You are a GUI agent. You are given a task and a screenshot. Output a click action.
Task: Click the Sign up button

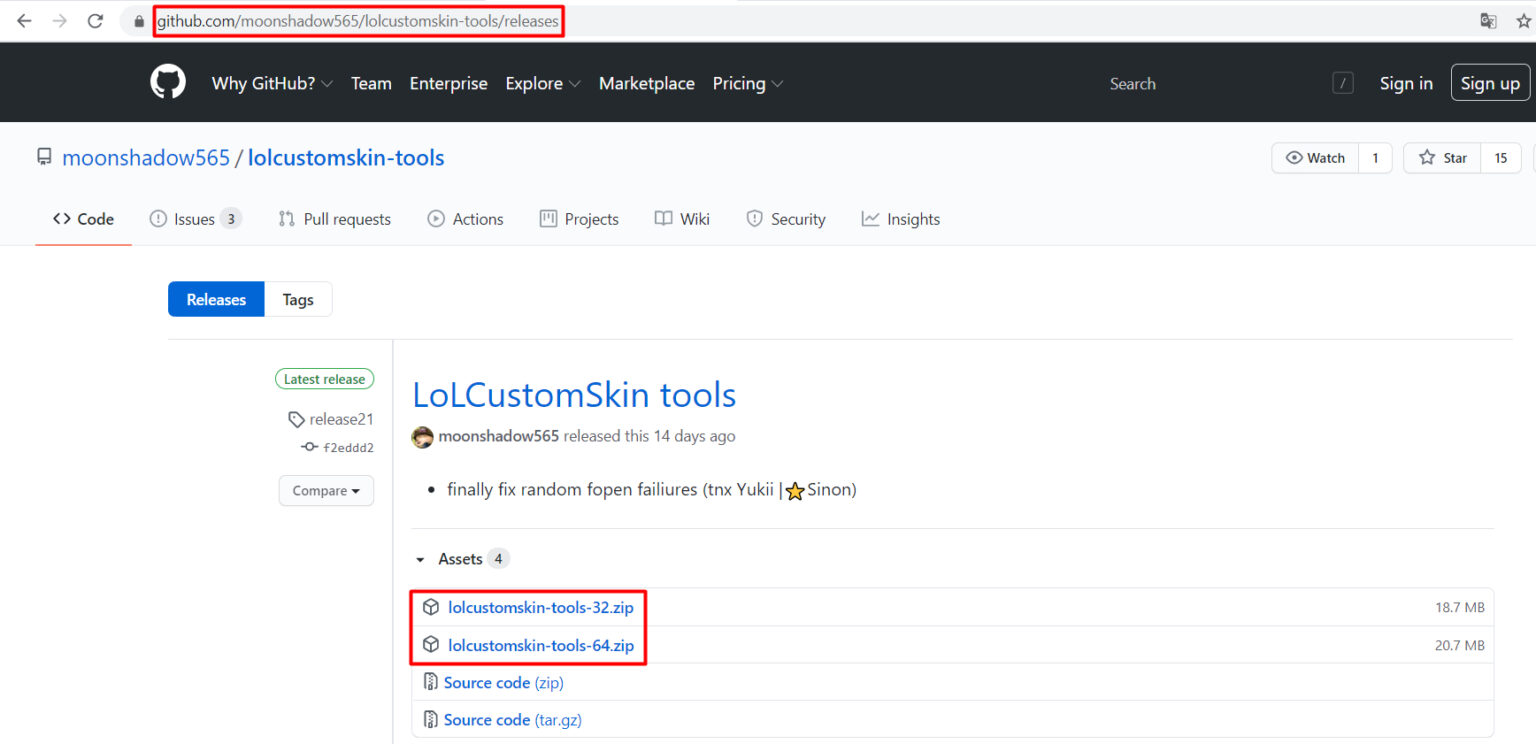click(x=1490, y=83)
